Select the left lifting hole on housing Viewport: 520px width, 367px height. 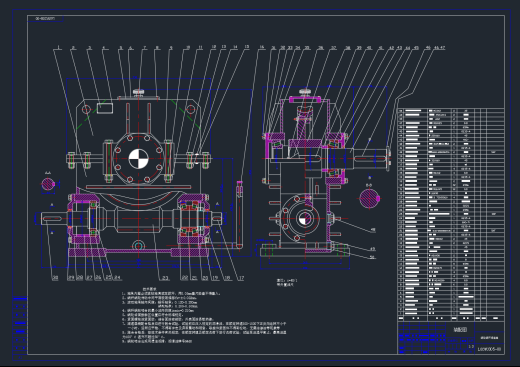point(86,109)
